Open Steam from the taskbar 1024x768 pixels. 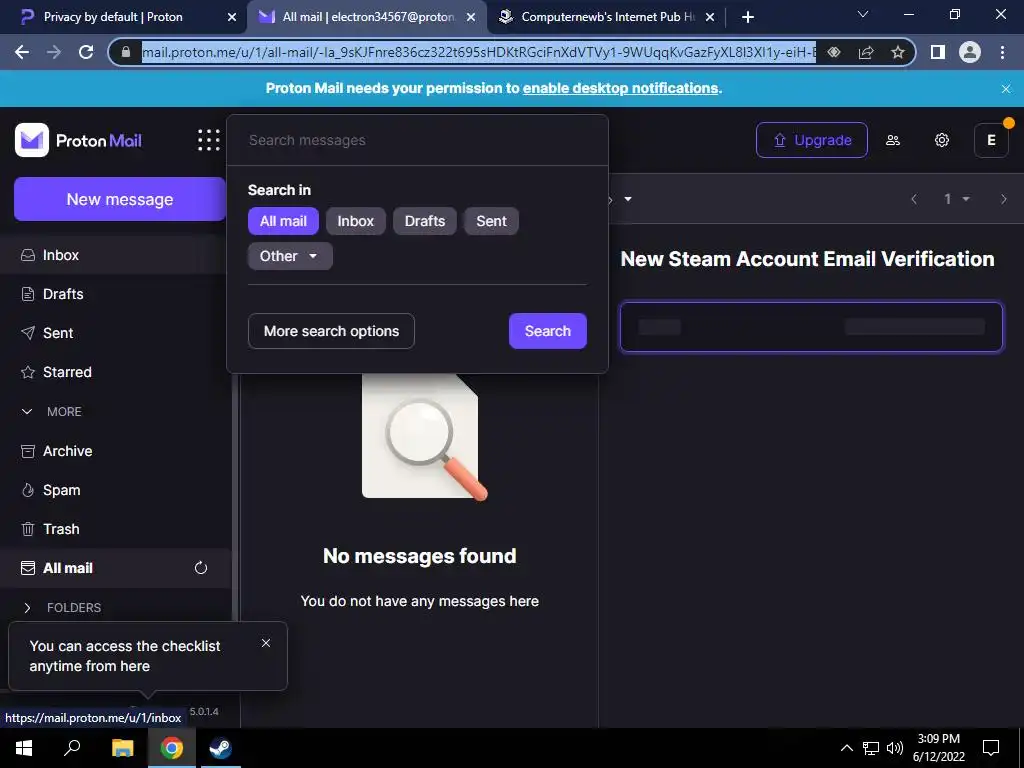click(x=220, y=748)
